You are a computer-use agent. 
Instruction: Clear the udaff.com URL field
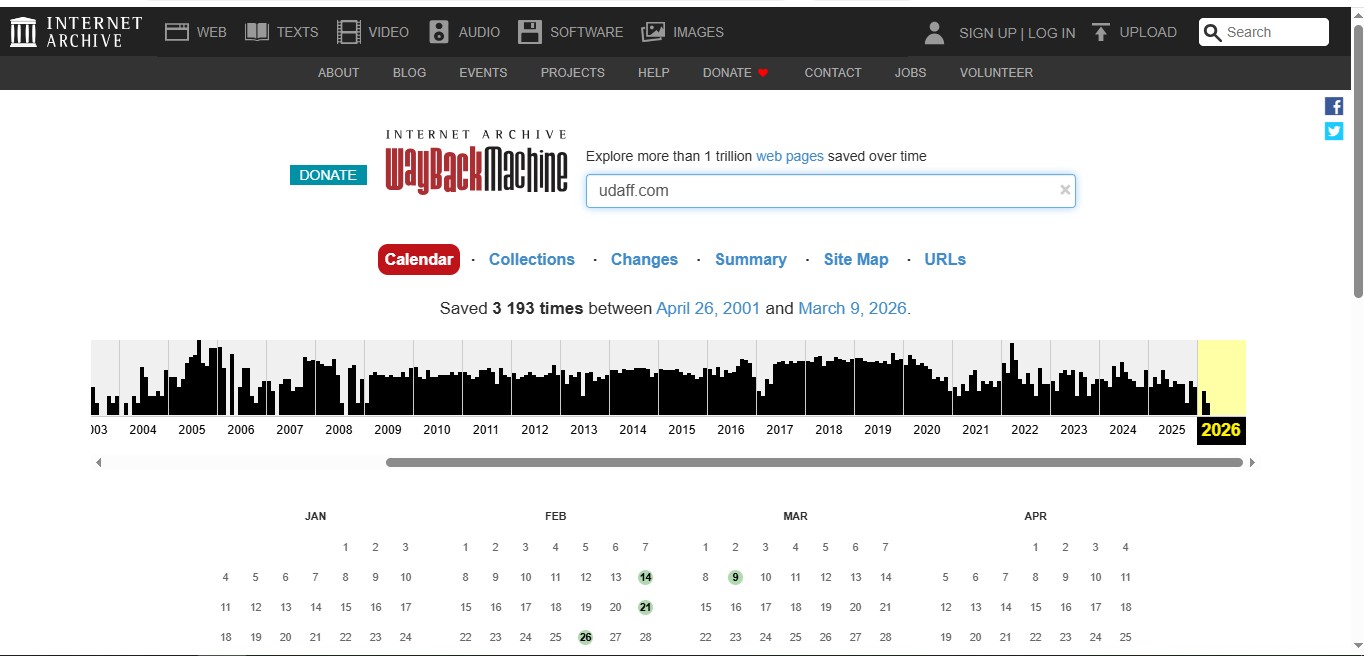click(x=1065, y=190)
